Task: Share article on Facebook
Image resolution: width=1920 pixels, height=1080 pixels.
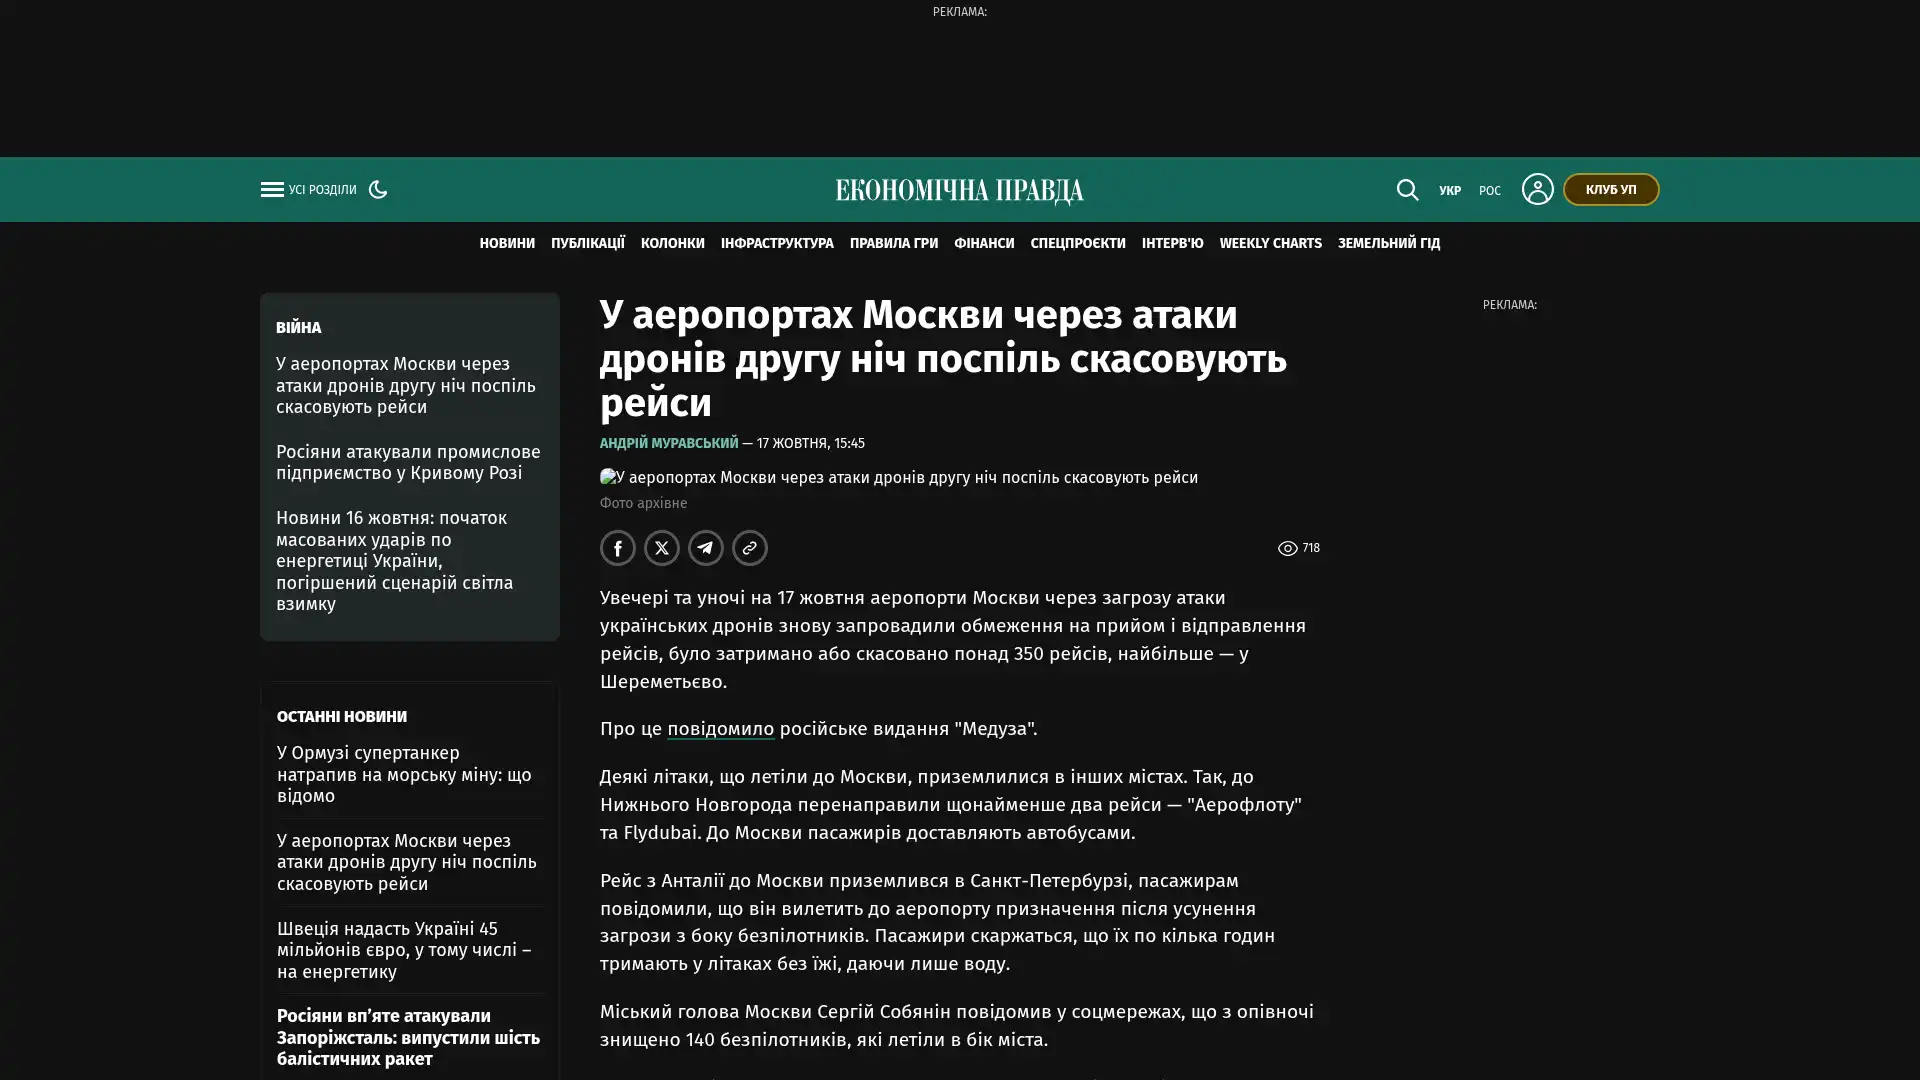Action: 618,548
